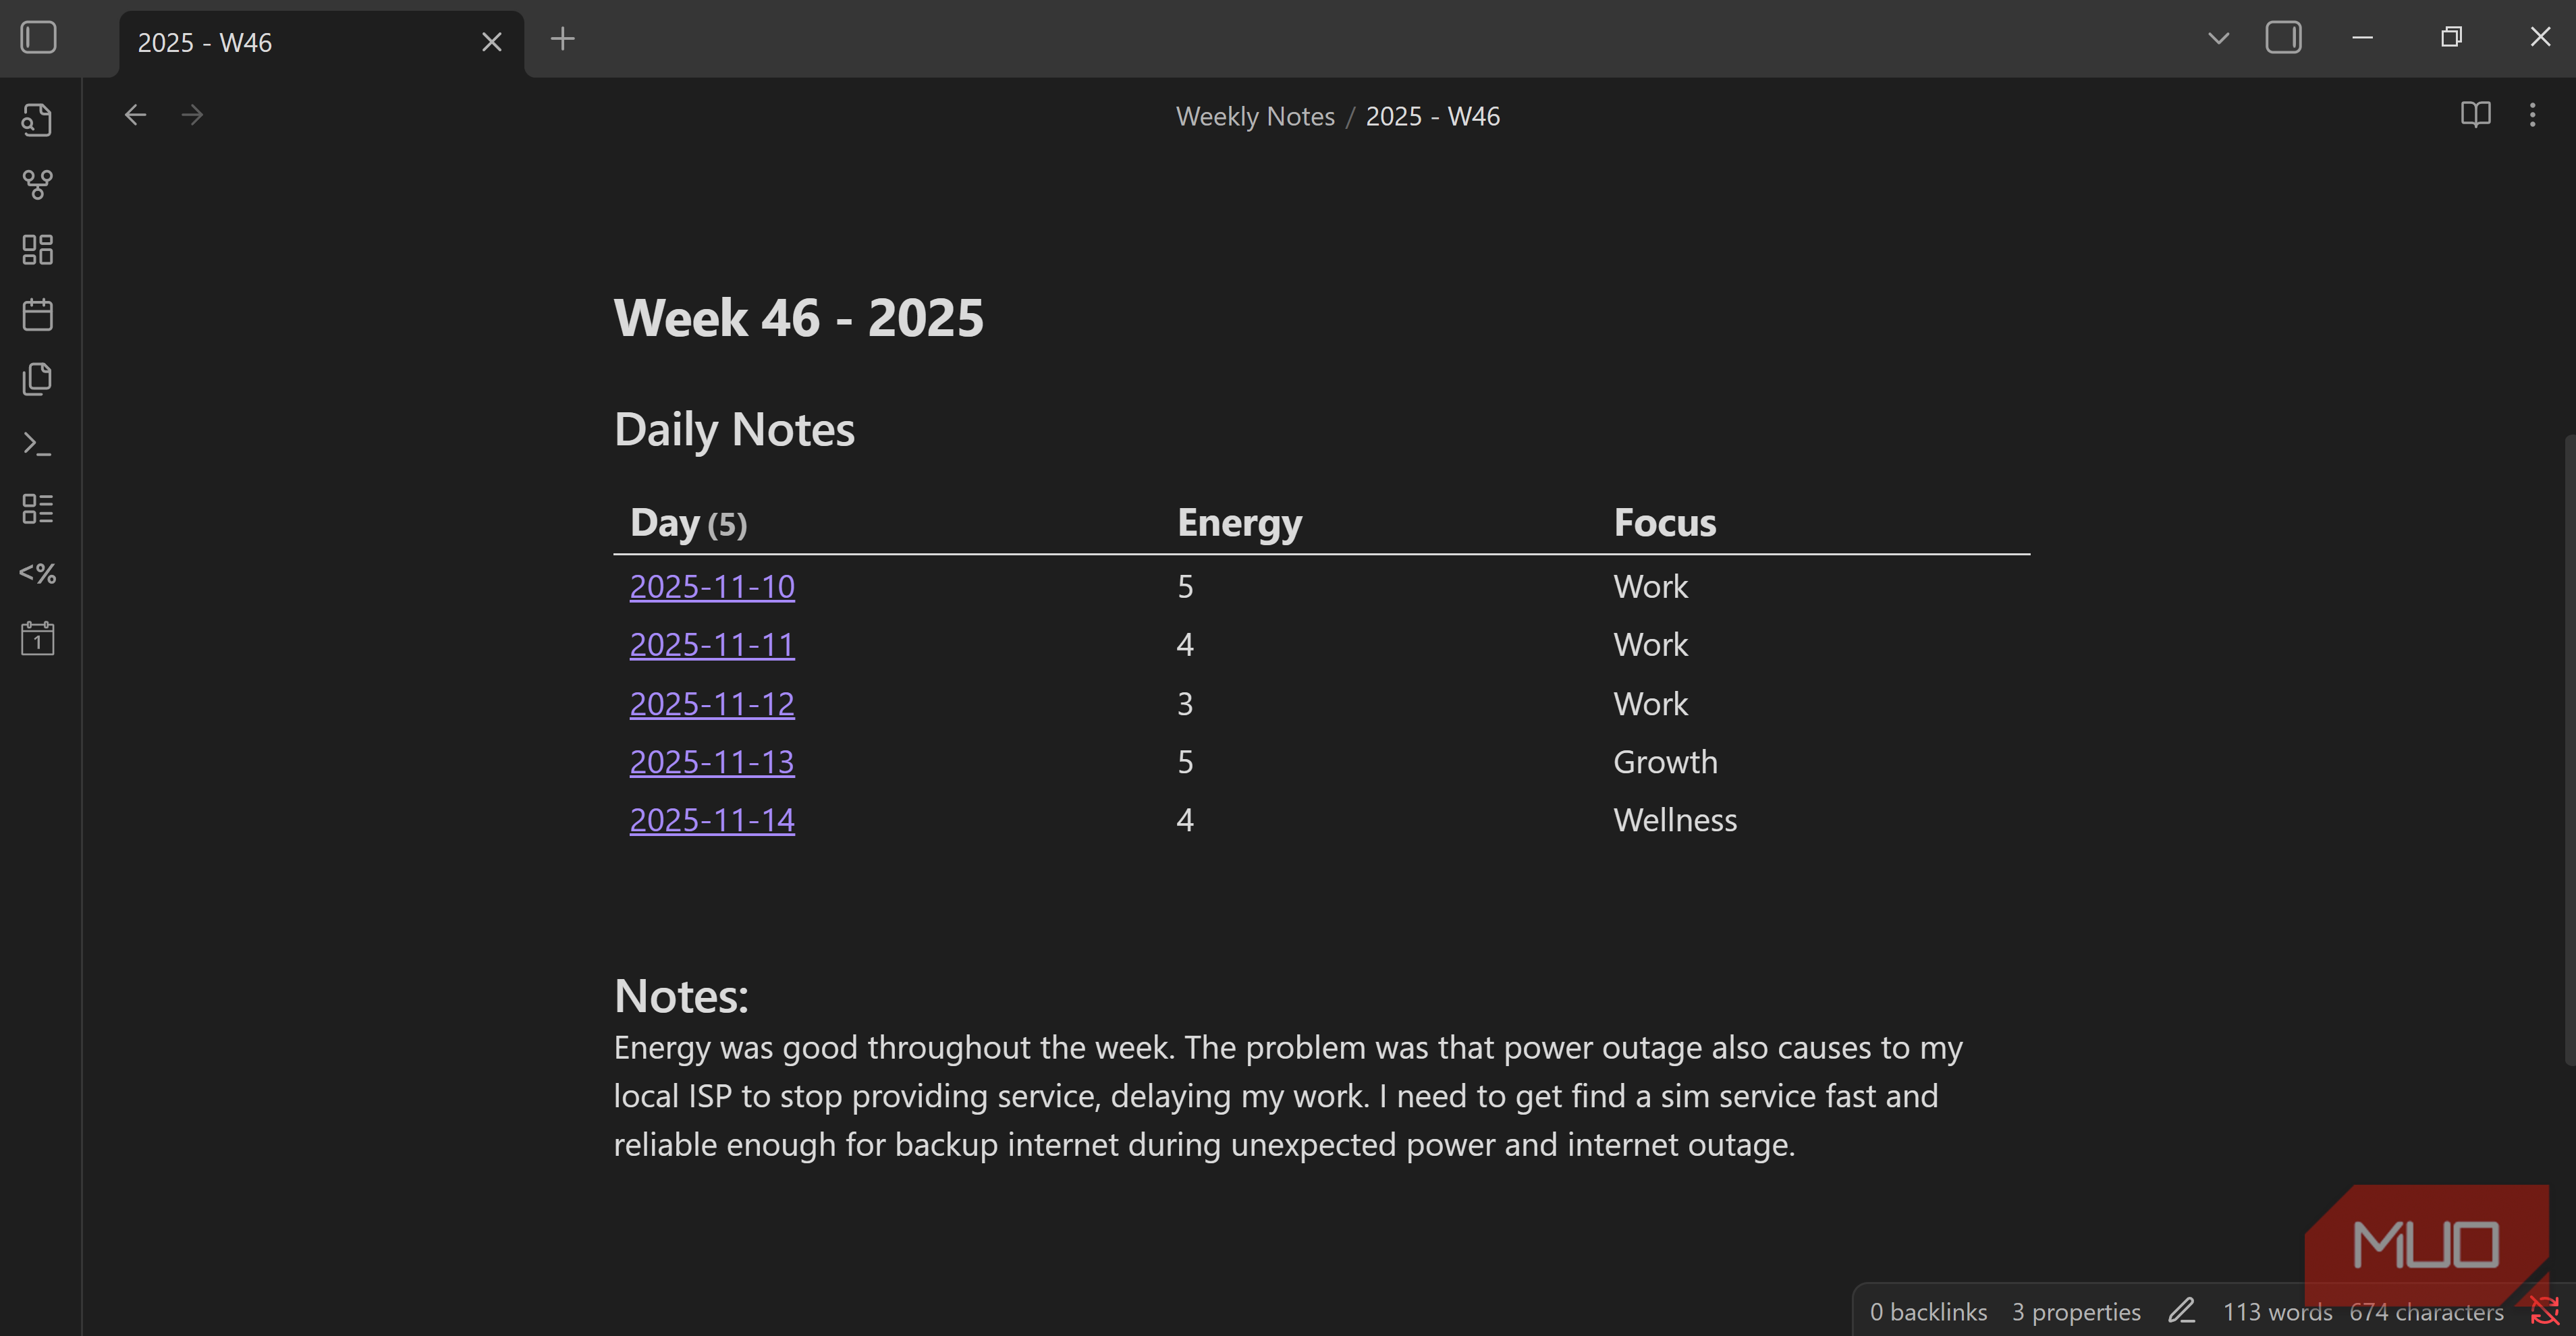The height and width of the screenshot is (1336, 2576).
Task: Open the note's more options menu
Action: click(2532, 115)
